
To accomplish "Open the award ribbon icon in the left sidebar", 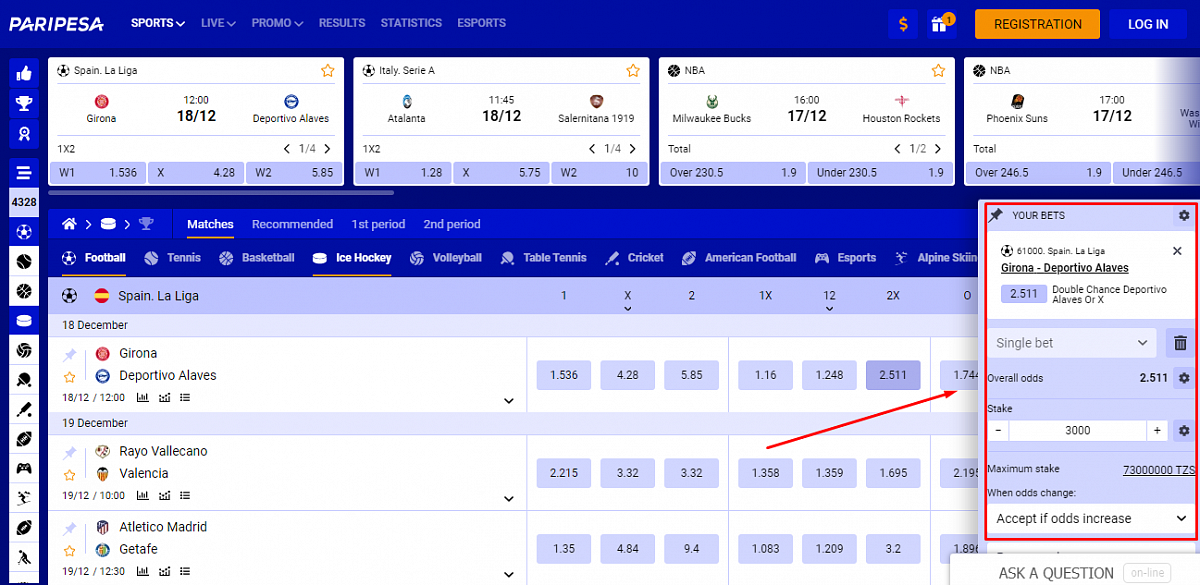I will coord(24,133).
